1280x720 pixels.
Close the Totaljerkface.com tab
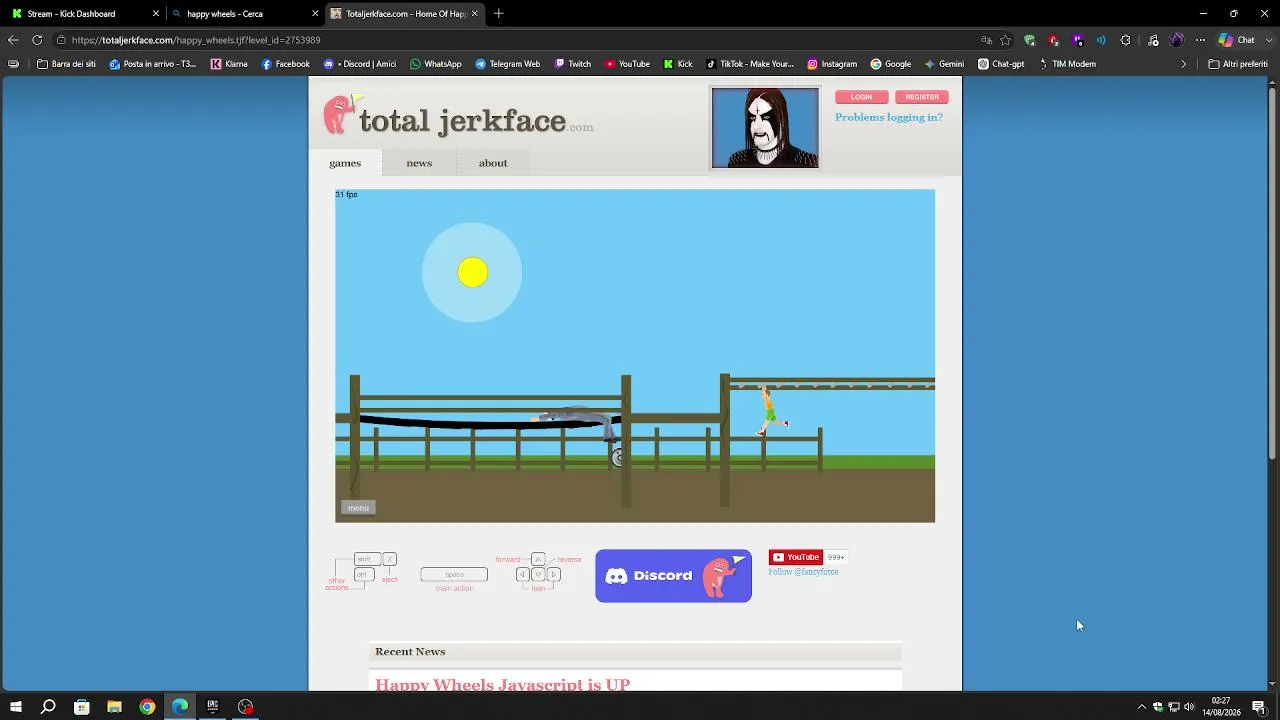(x=475, y=14)
